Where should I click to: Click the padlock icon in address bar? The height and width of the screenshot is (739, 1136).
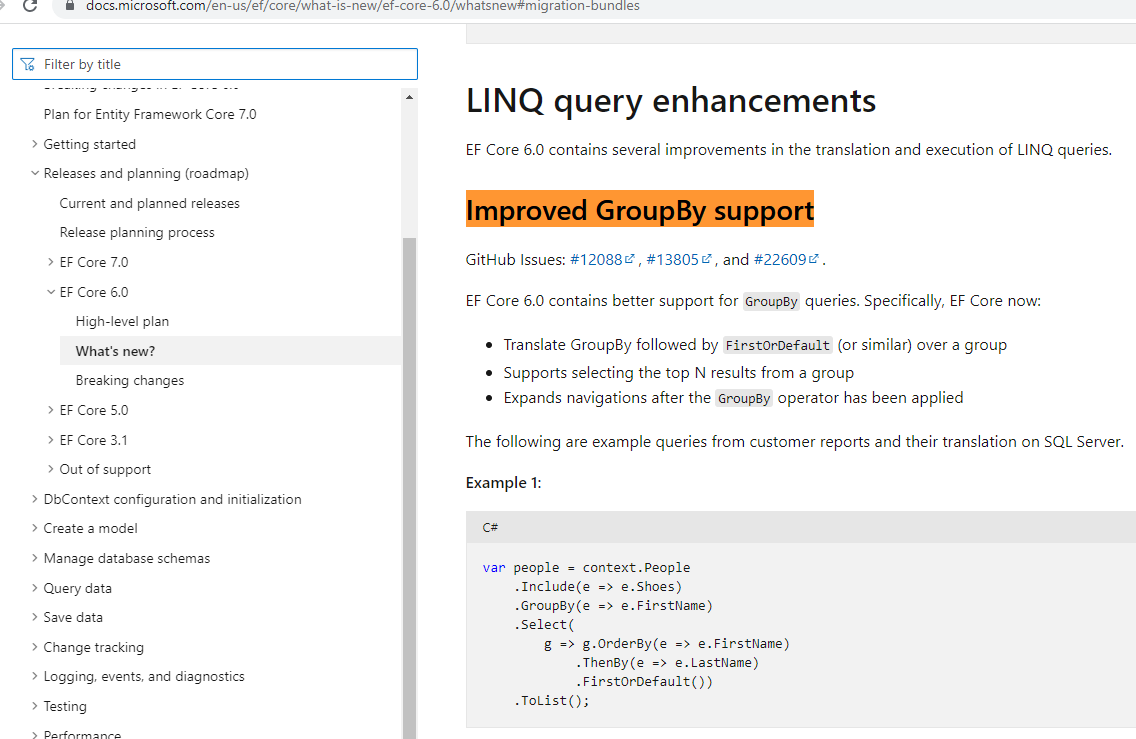70,6
